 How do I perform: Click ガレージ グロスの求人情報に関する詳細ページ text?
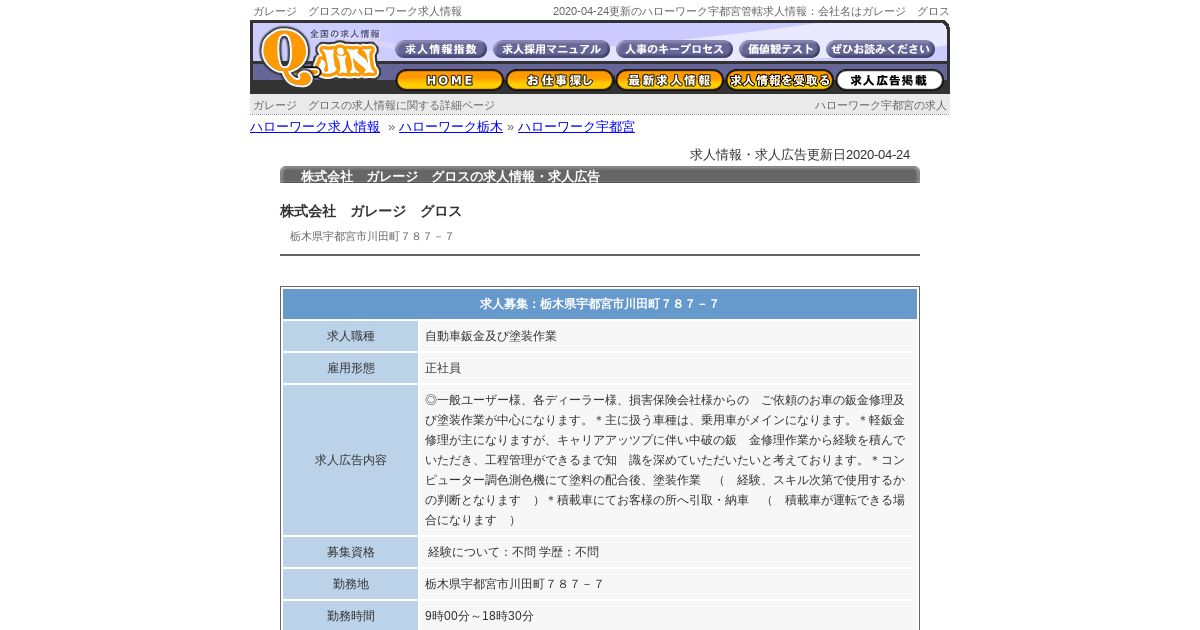pyautogui.click(x=374, y=105)
